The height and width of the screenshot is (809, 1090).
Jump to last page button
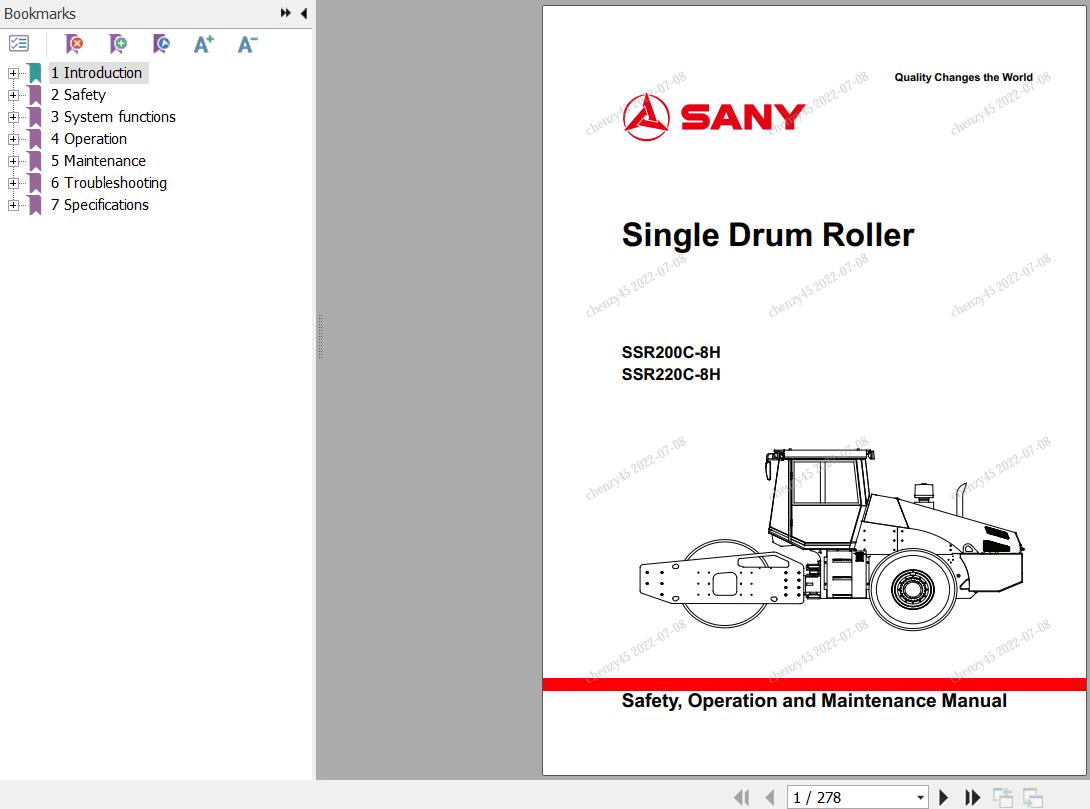pos(972,797)
